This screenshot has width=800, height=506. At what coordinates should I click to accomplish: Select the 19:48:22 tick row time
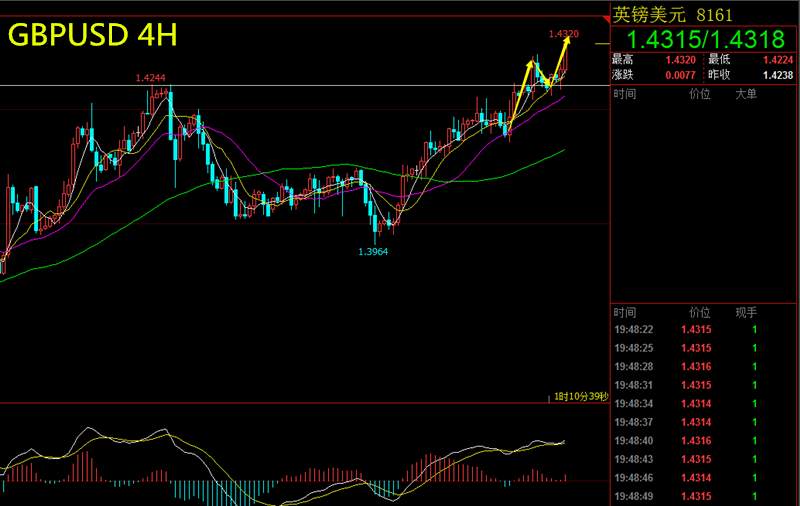pos(634,330)
